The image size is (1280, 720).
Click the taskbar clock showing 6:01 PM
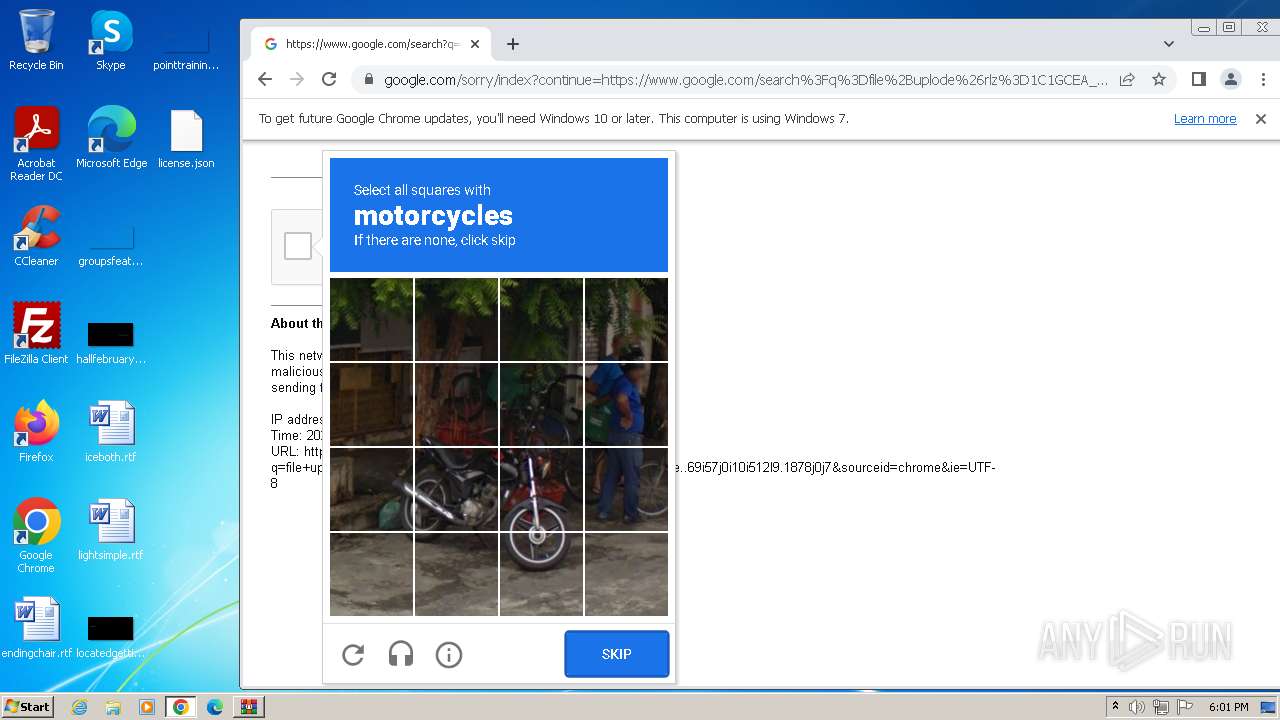click(1228, 707)
